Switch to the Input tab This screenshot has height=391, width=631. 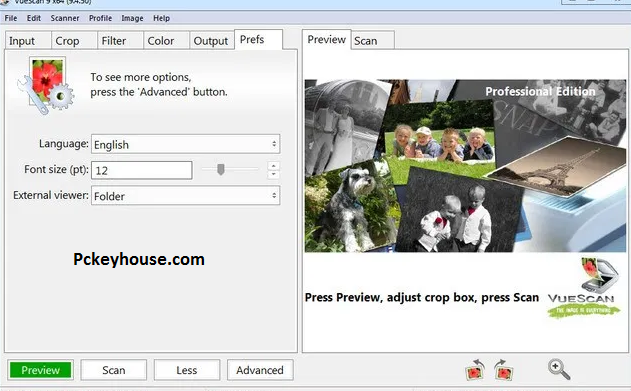click(x=28, y=41)
